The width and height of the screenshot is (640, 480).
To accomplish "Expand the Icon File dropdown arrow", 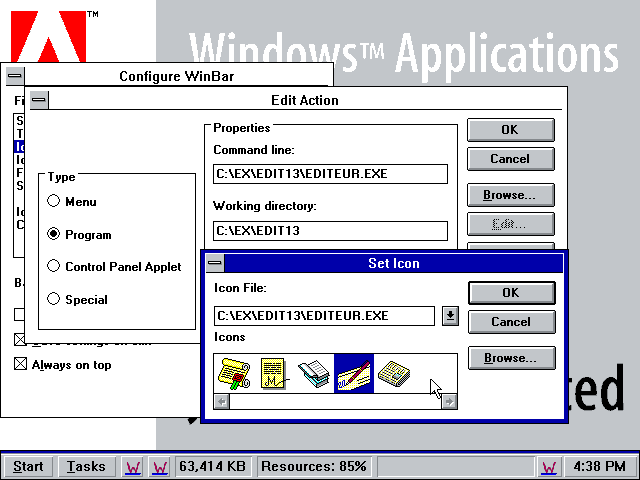I will (x=450, y=316).
